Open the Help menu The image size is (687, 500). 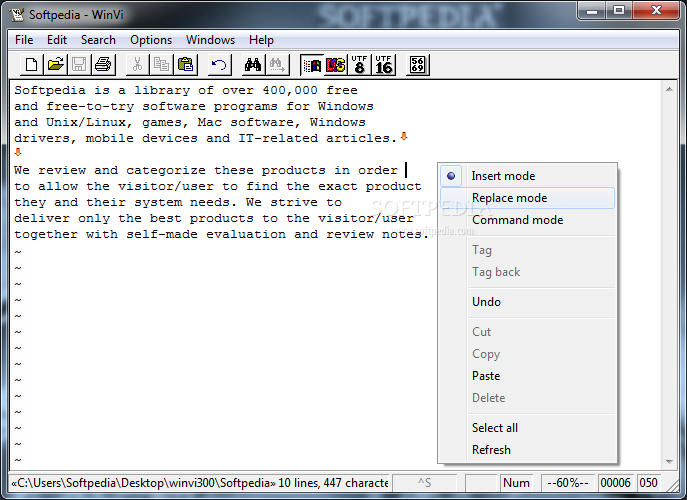pyautogui.click(x=261, y=40)
